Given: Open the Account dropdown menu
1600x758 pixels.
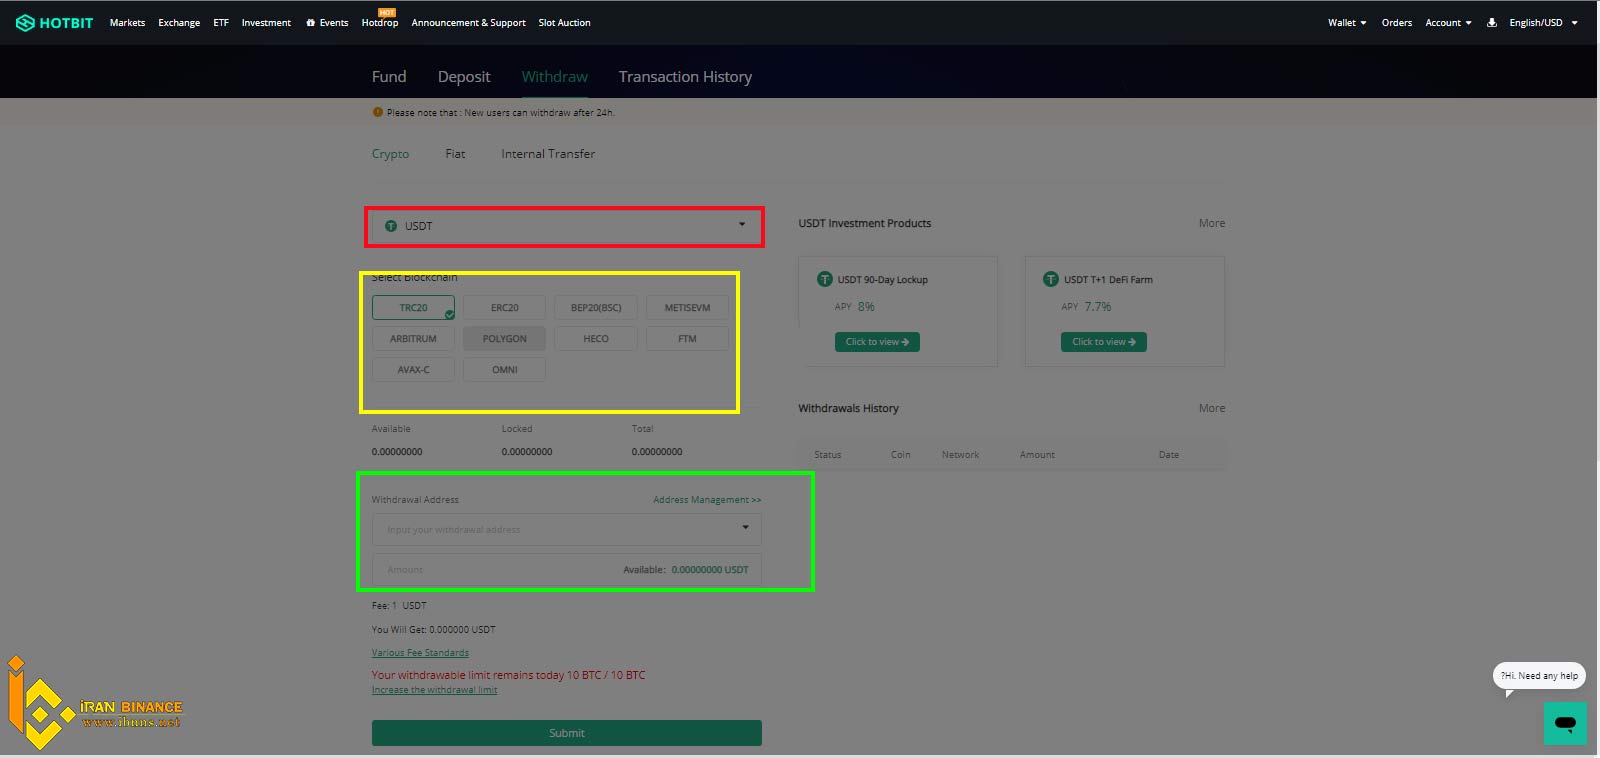Looking at the screenshot, I should coord(1448,22).
